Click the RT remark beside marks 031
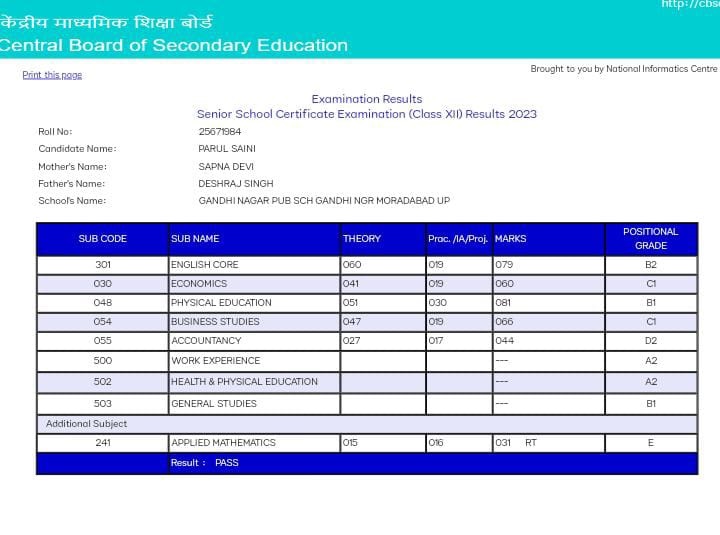This screenshot has width=720, height=535. 531,442
